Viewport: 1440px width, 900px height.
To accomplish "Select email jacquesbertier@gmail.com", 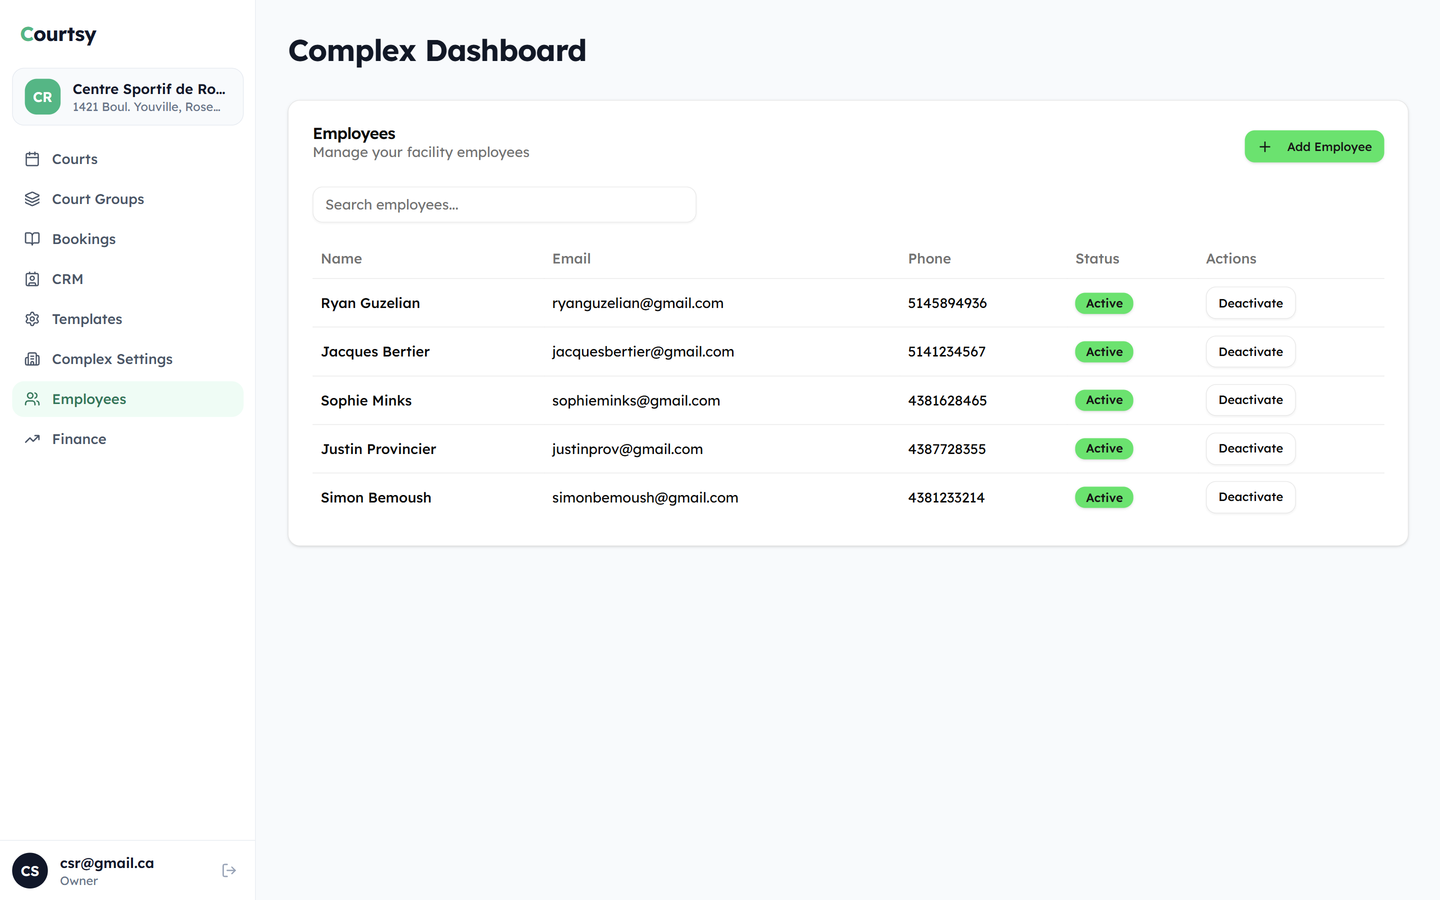I will [643, 352].
